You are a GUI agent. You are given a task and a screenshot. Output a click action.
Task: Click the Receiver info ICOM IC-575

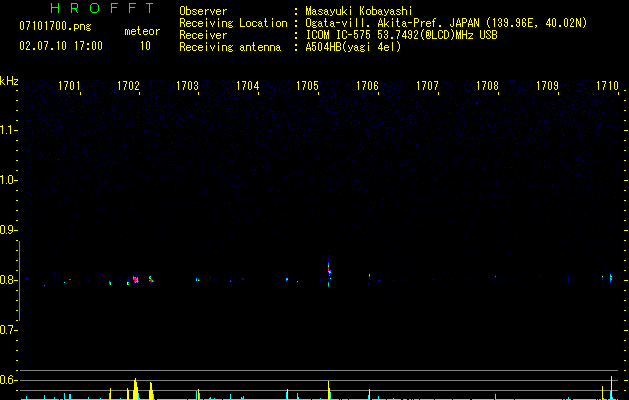point(338,35)
